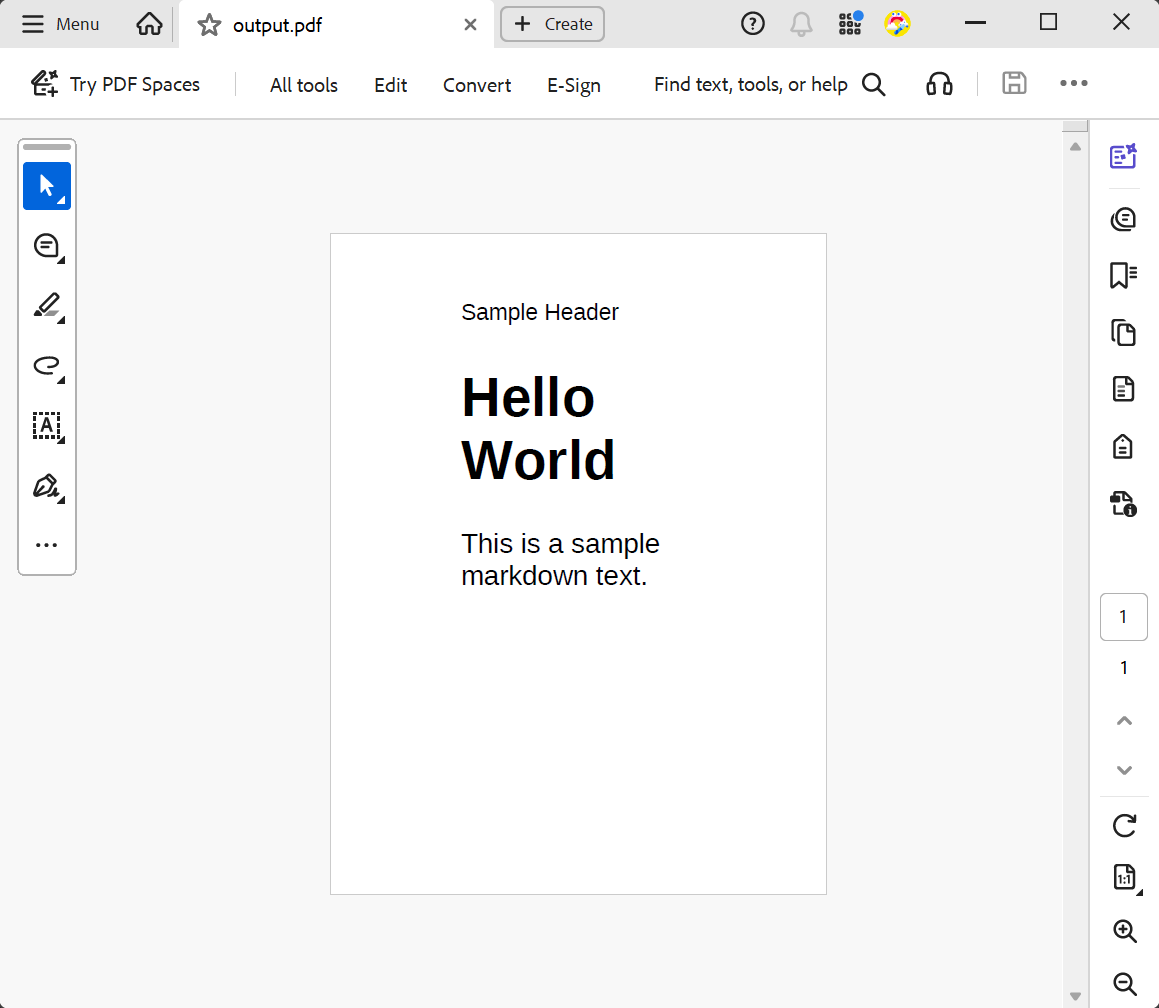Select the arrow selection tool
Screen dimensions: 1159x1008
(x=47, y=186)
